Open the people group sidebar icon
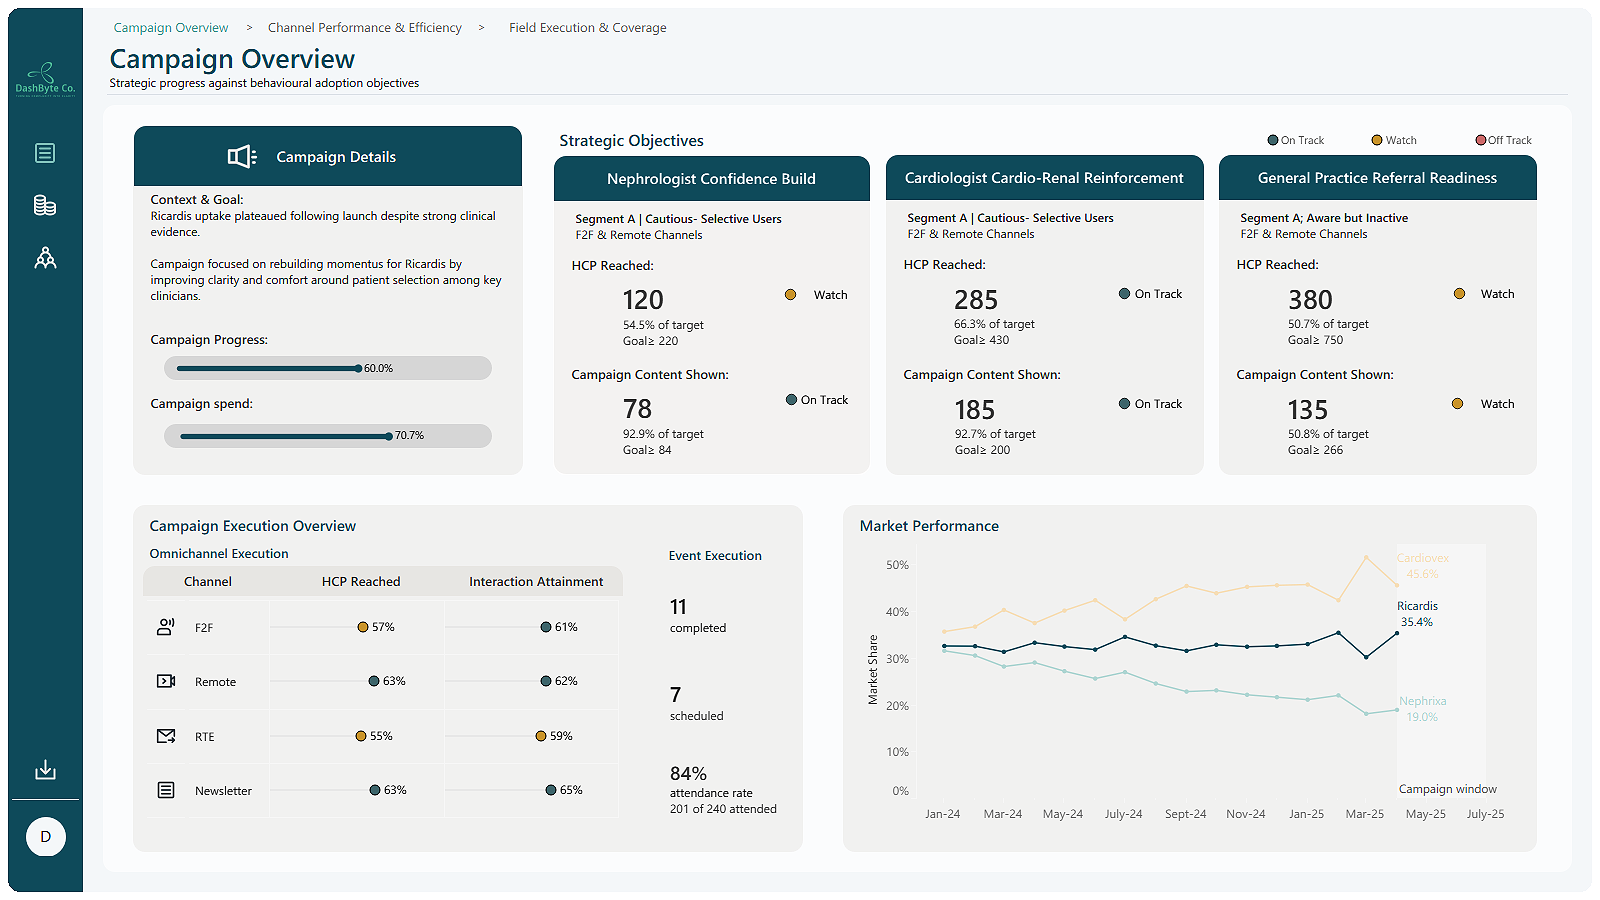 (x=45, y=258)
